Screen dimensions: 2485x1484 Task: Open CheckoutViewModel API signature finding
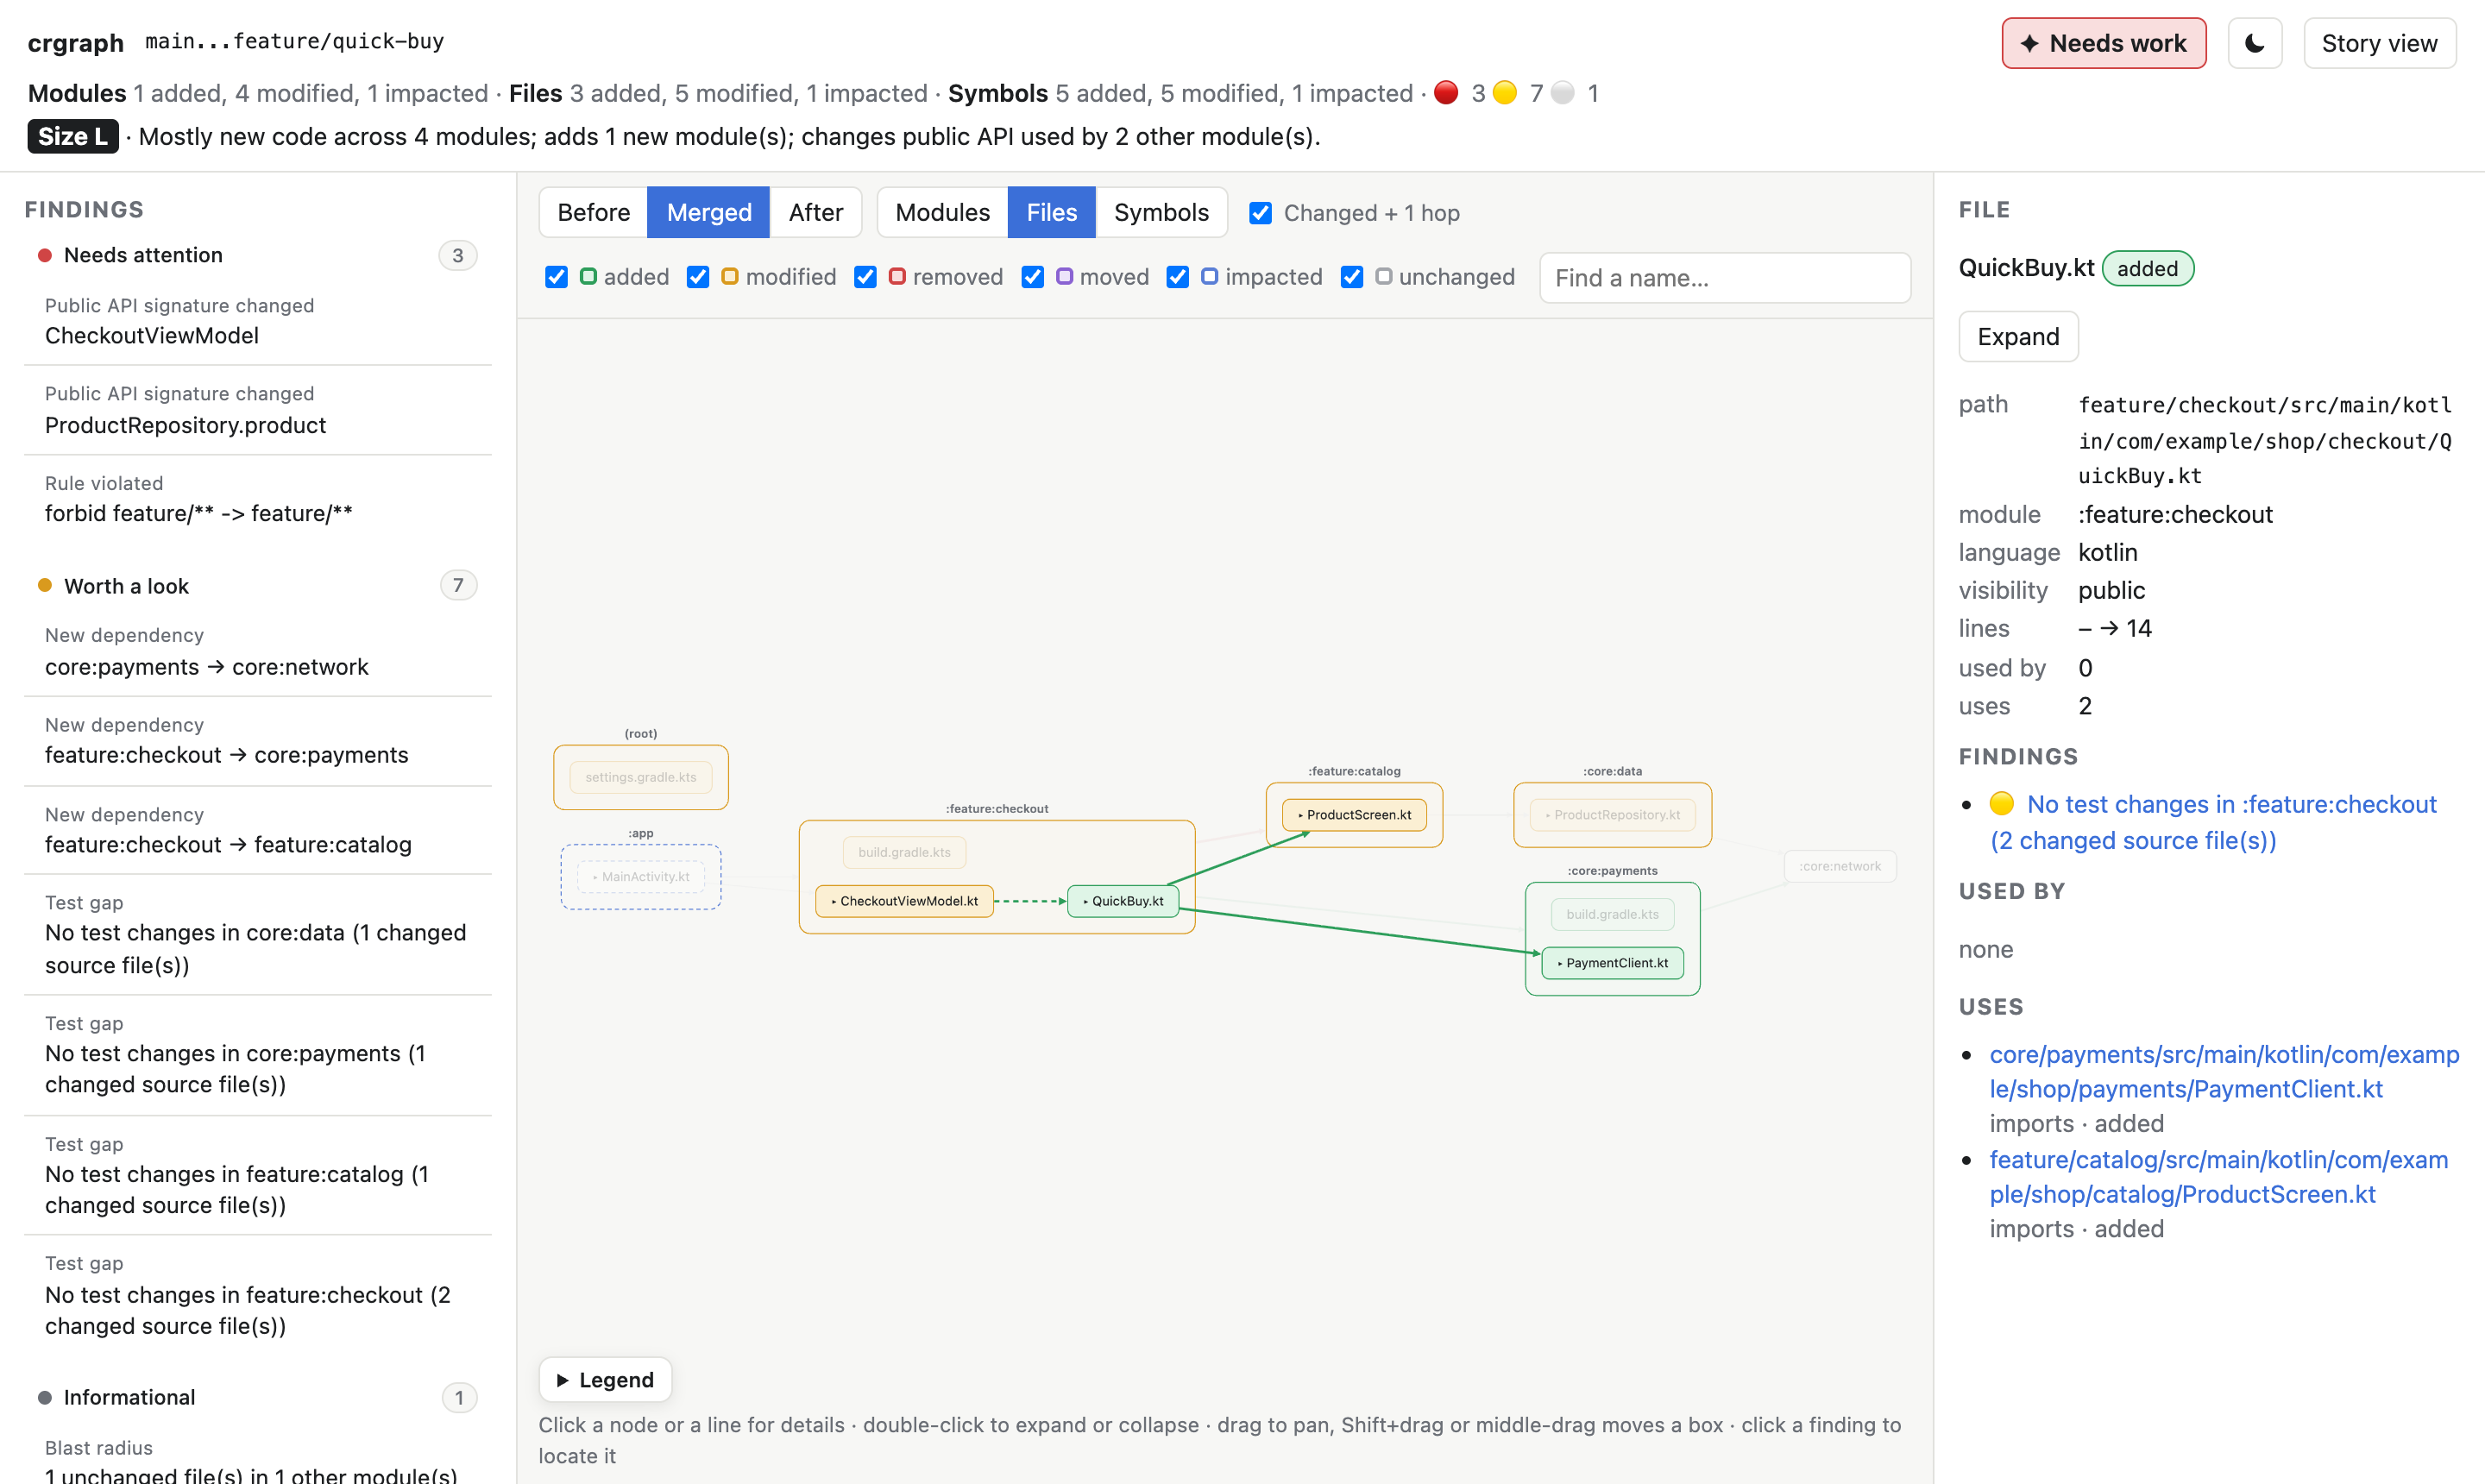[x=257, y=322]
